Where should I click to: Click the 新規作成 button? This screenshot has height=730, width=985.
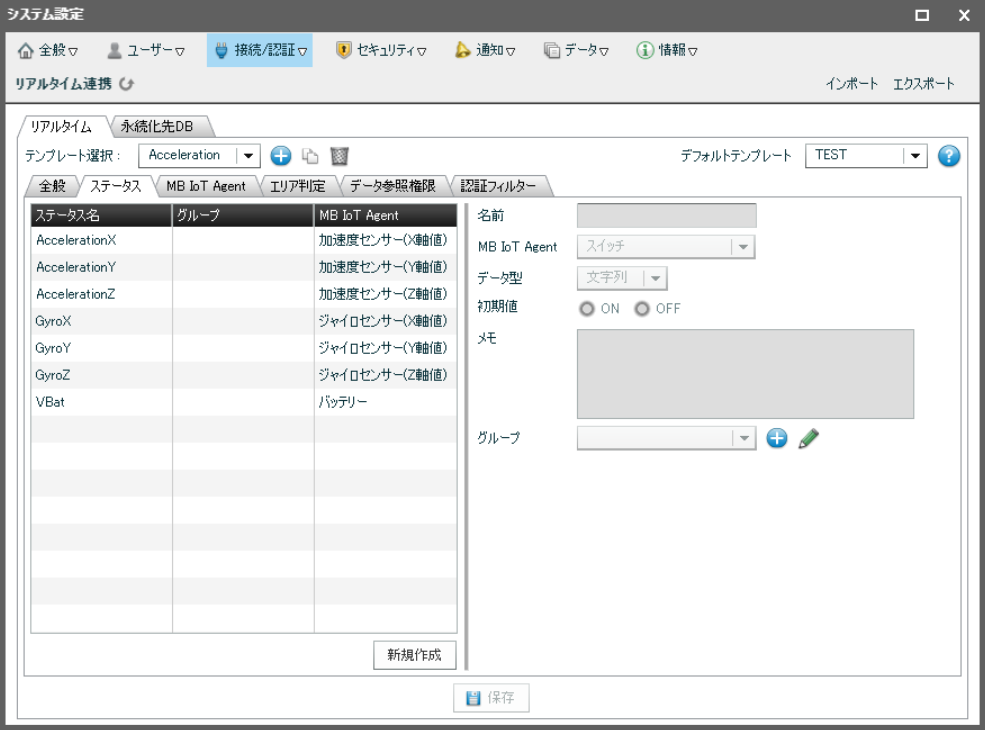coord(414,655)
